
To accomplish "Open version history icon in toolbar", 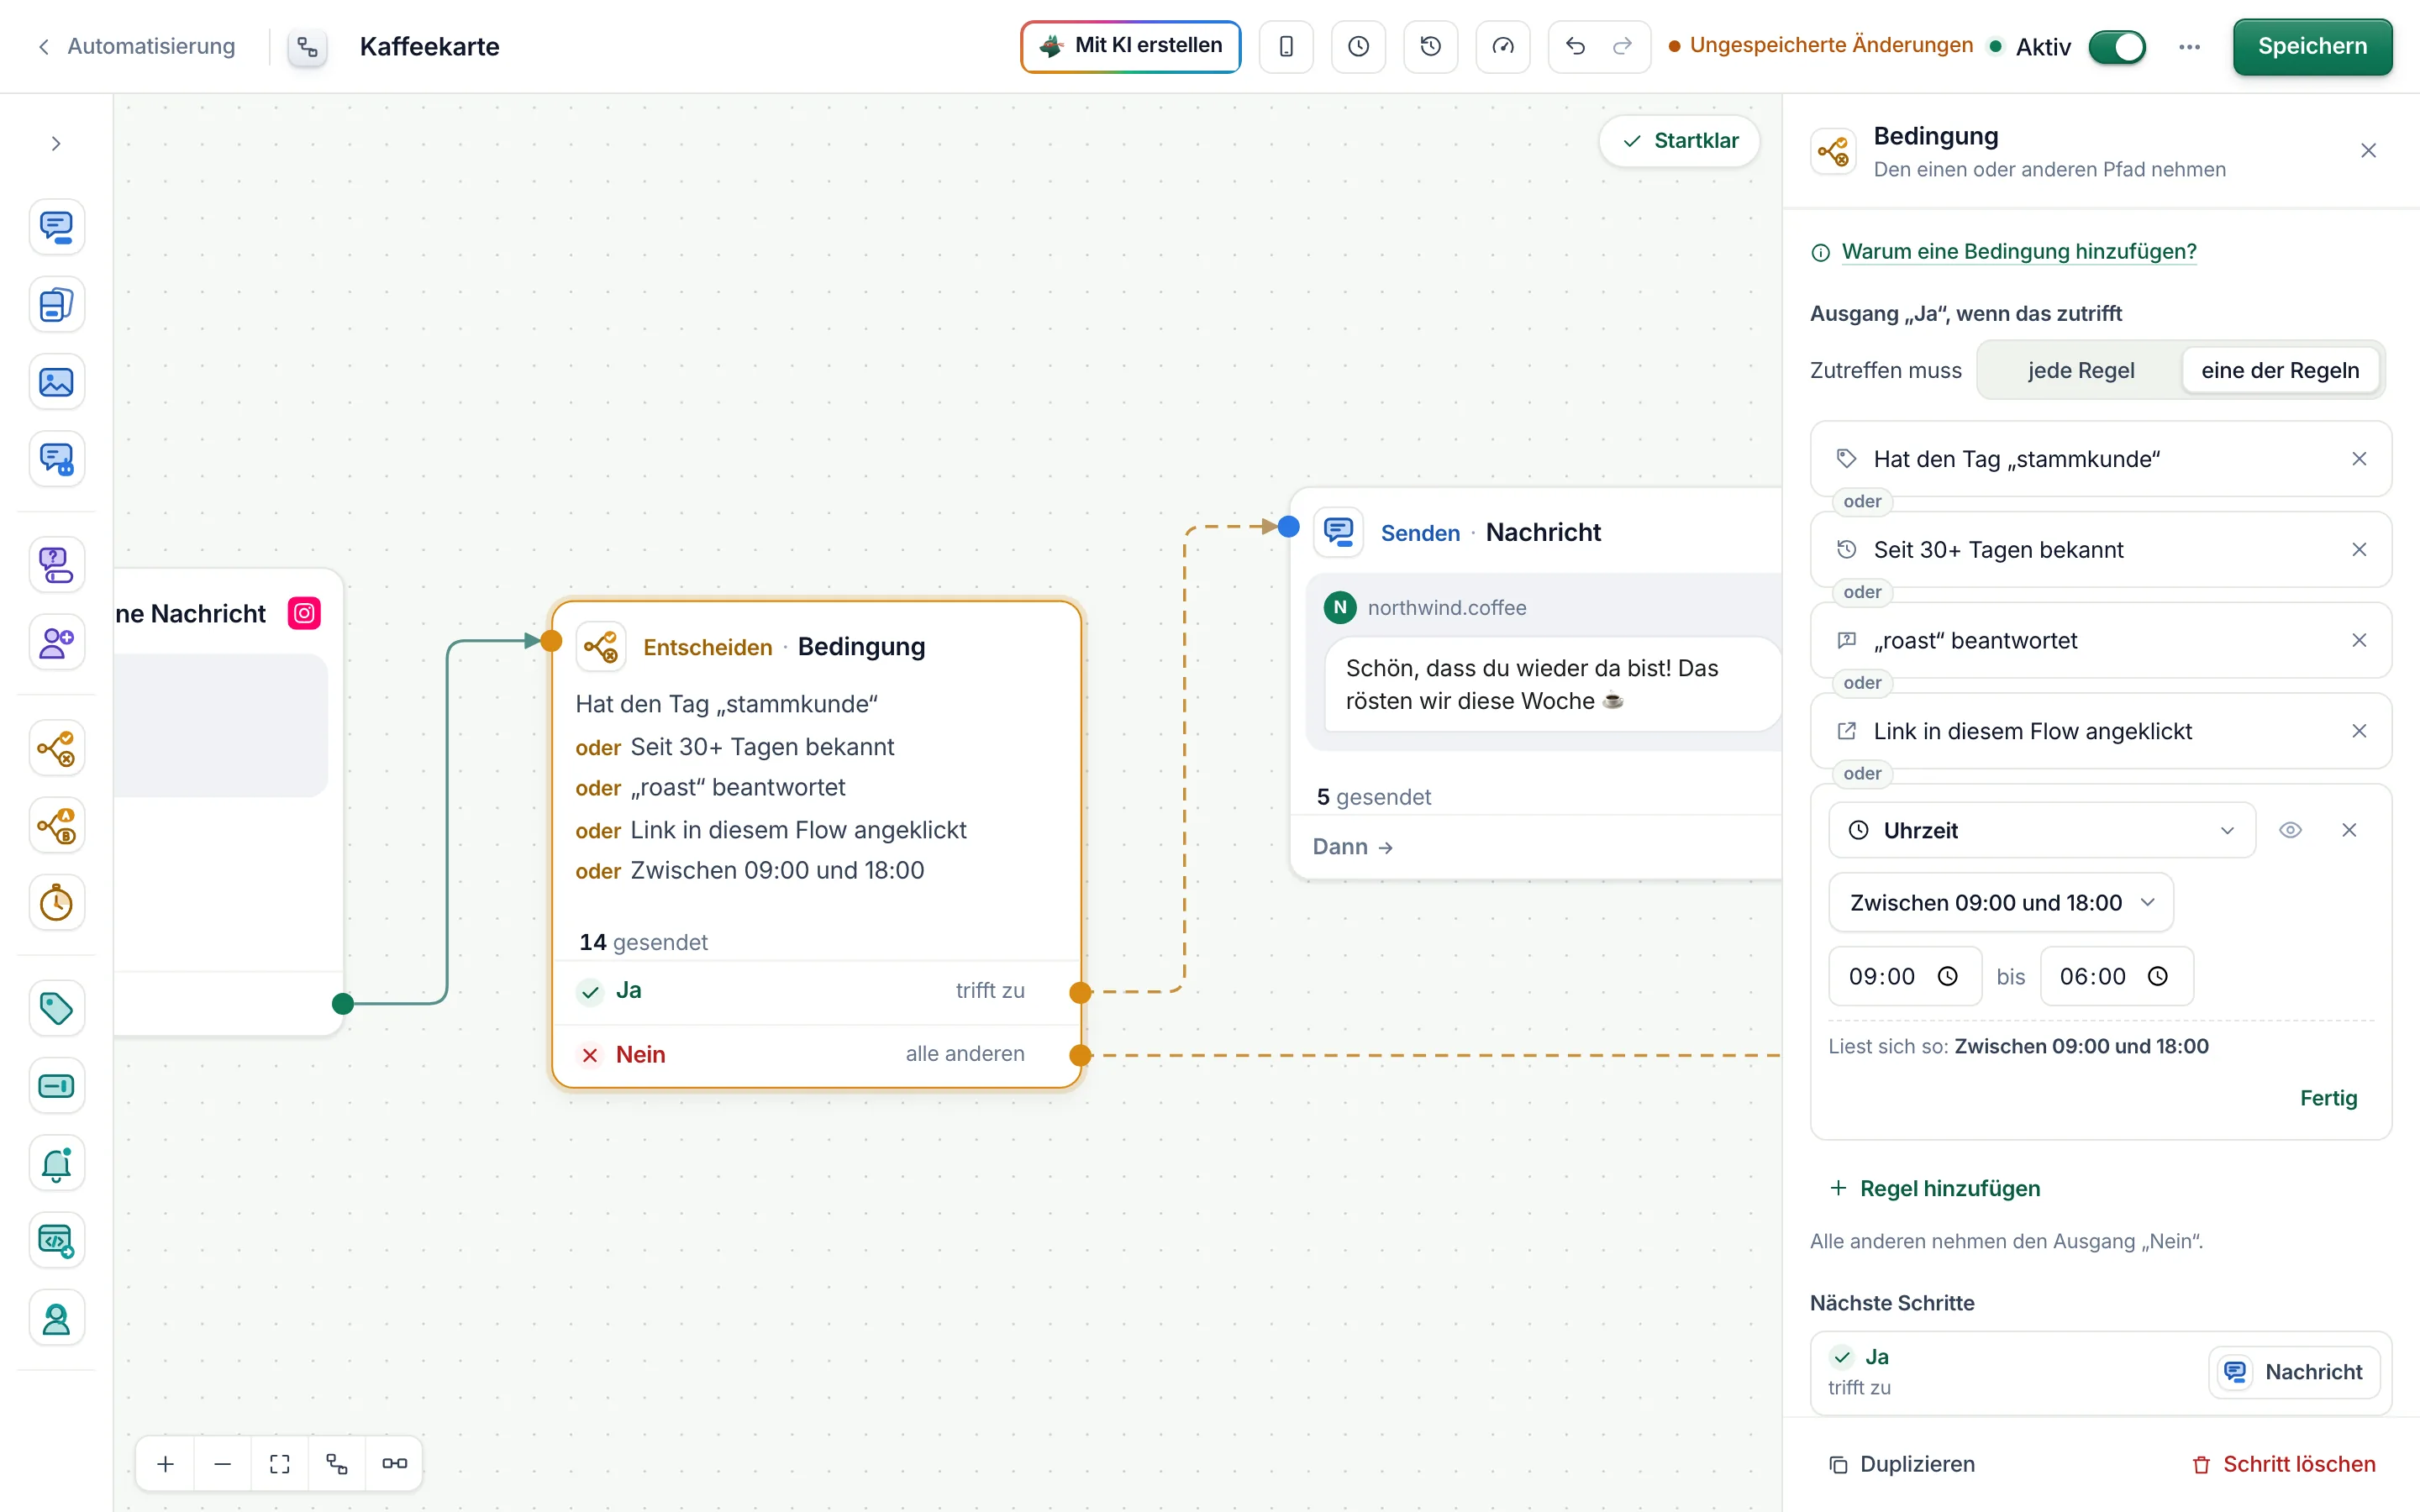I will pyautogui.click(x=1430, y=46).
